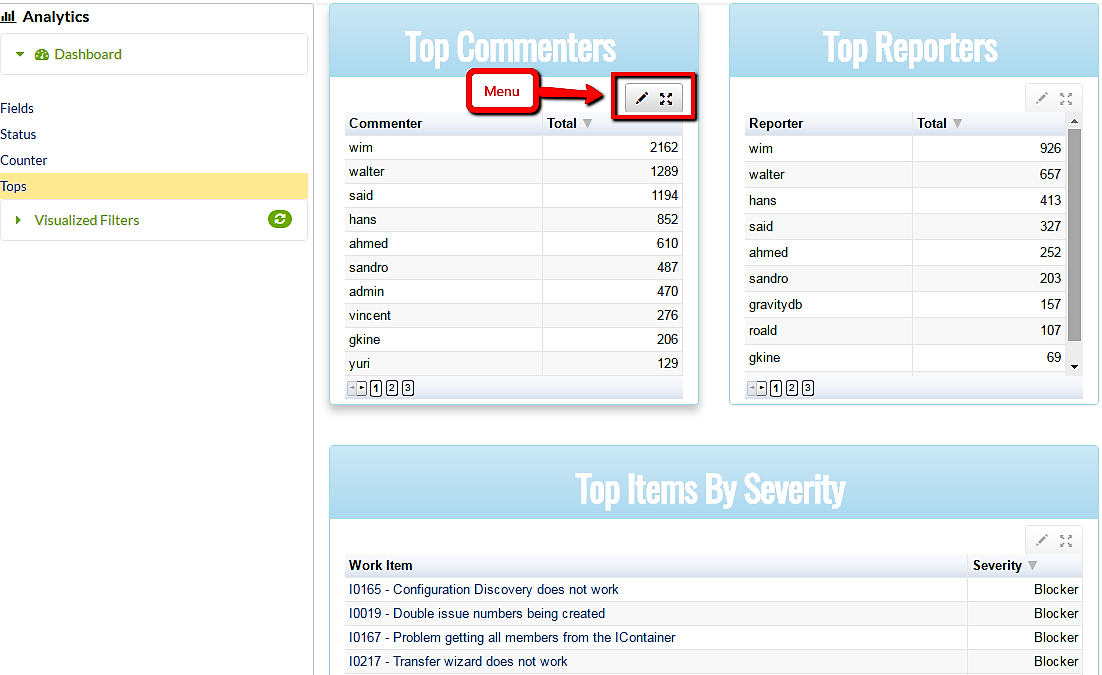Image resolution: width=1102 pixels, height=675 pixels.
Task: Edit the Top Items By Severity widget
Action: tap(1042, 540)
